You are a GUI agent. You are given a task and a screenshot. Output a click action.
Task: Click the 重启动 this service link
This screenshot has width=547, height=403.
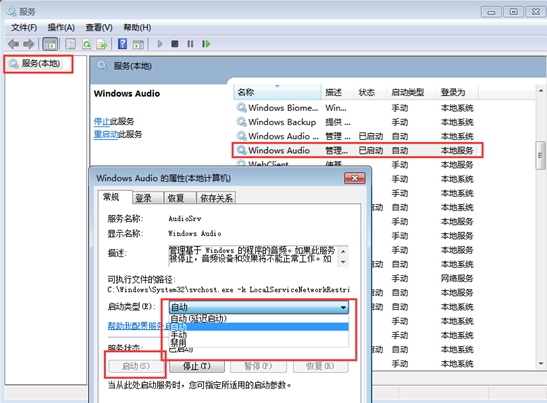tap(106, 134)
